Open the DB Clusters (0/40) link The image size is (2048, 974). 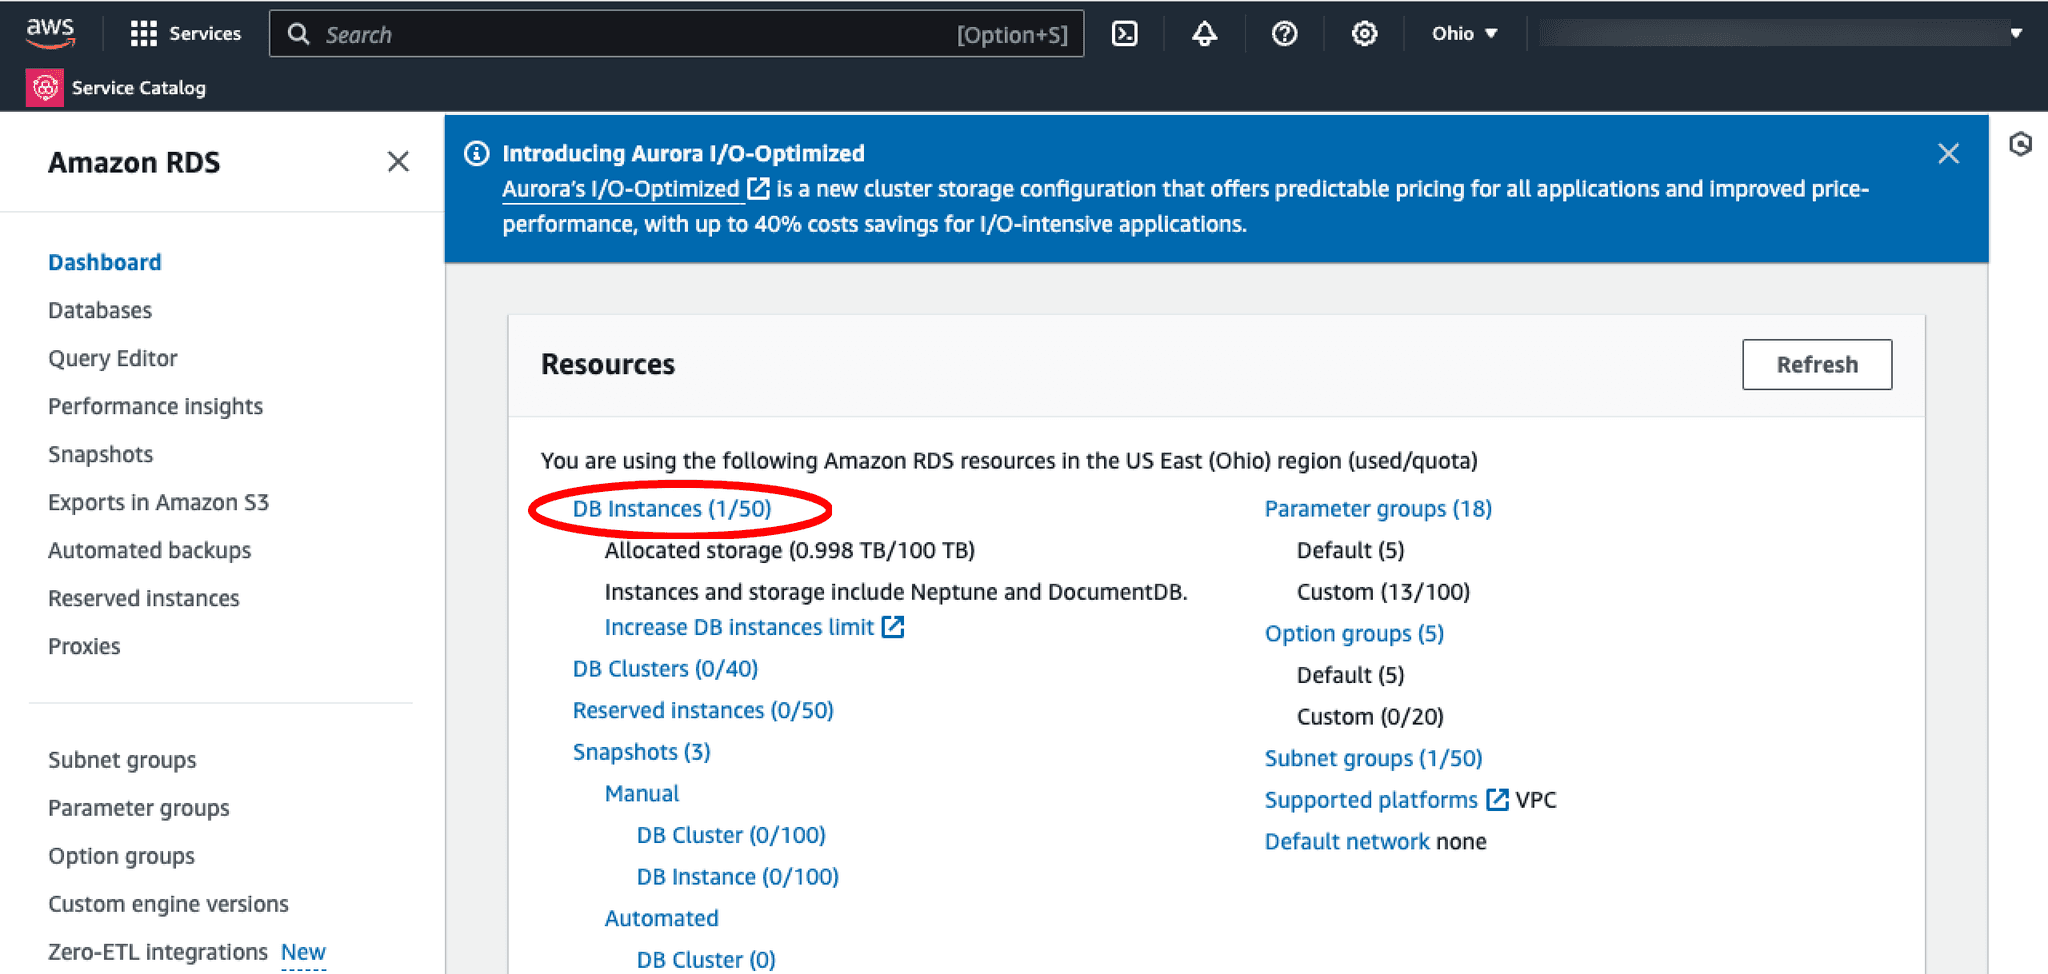pyautogui.click(x=666, y=668)
